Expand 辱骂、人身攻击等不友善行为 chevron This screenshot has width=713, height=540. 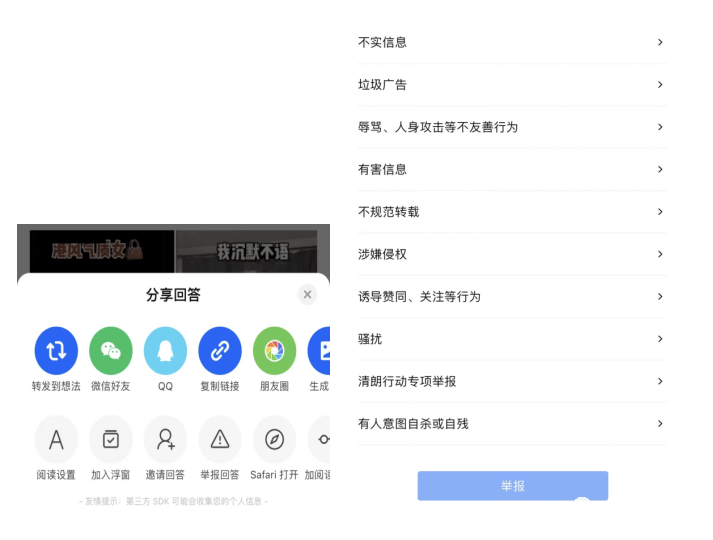(660, 127)
